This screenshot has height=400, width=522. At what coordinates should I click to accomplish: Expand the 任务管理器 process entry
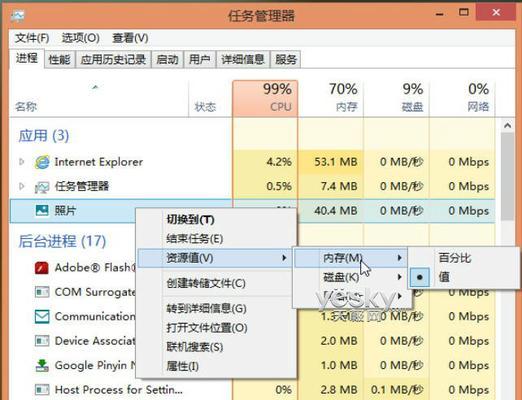[22, 186]
